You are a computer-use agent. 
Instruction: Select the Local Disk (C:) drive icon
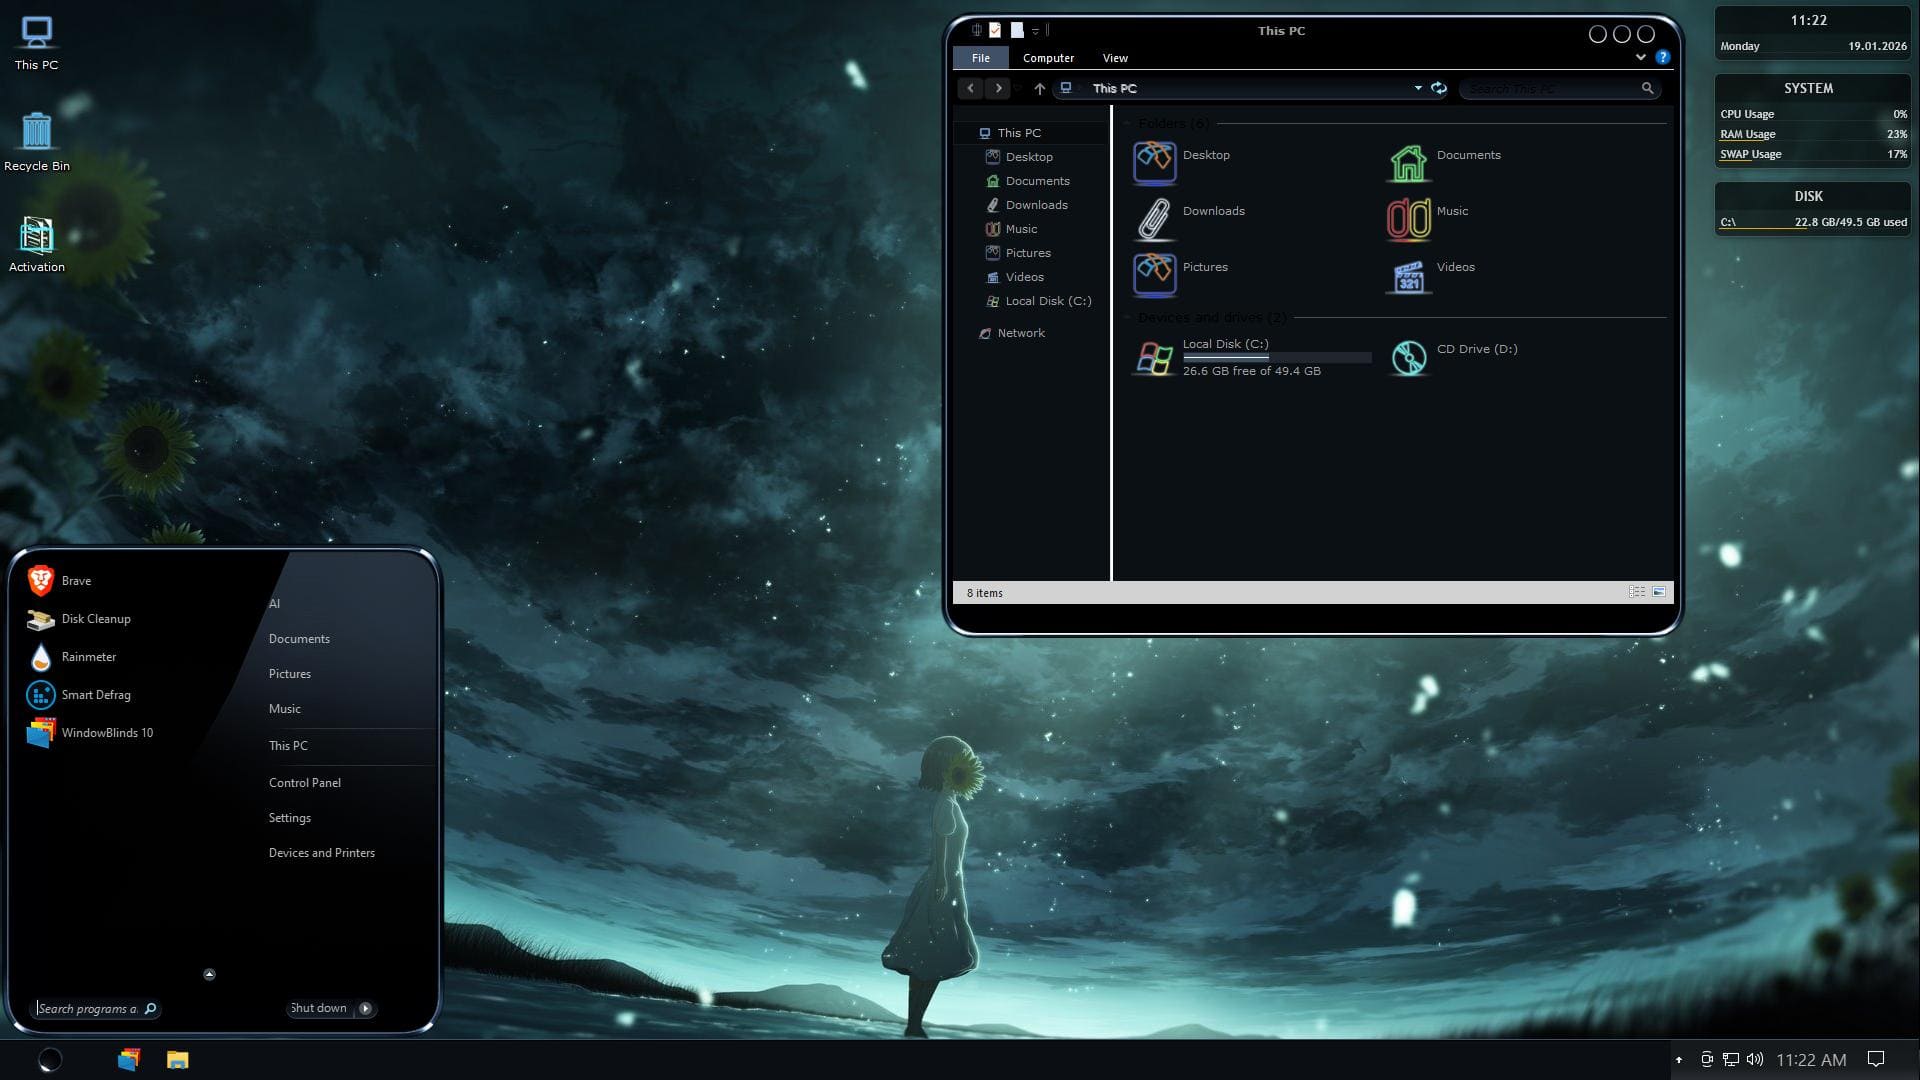click(x=1154, y=357)
